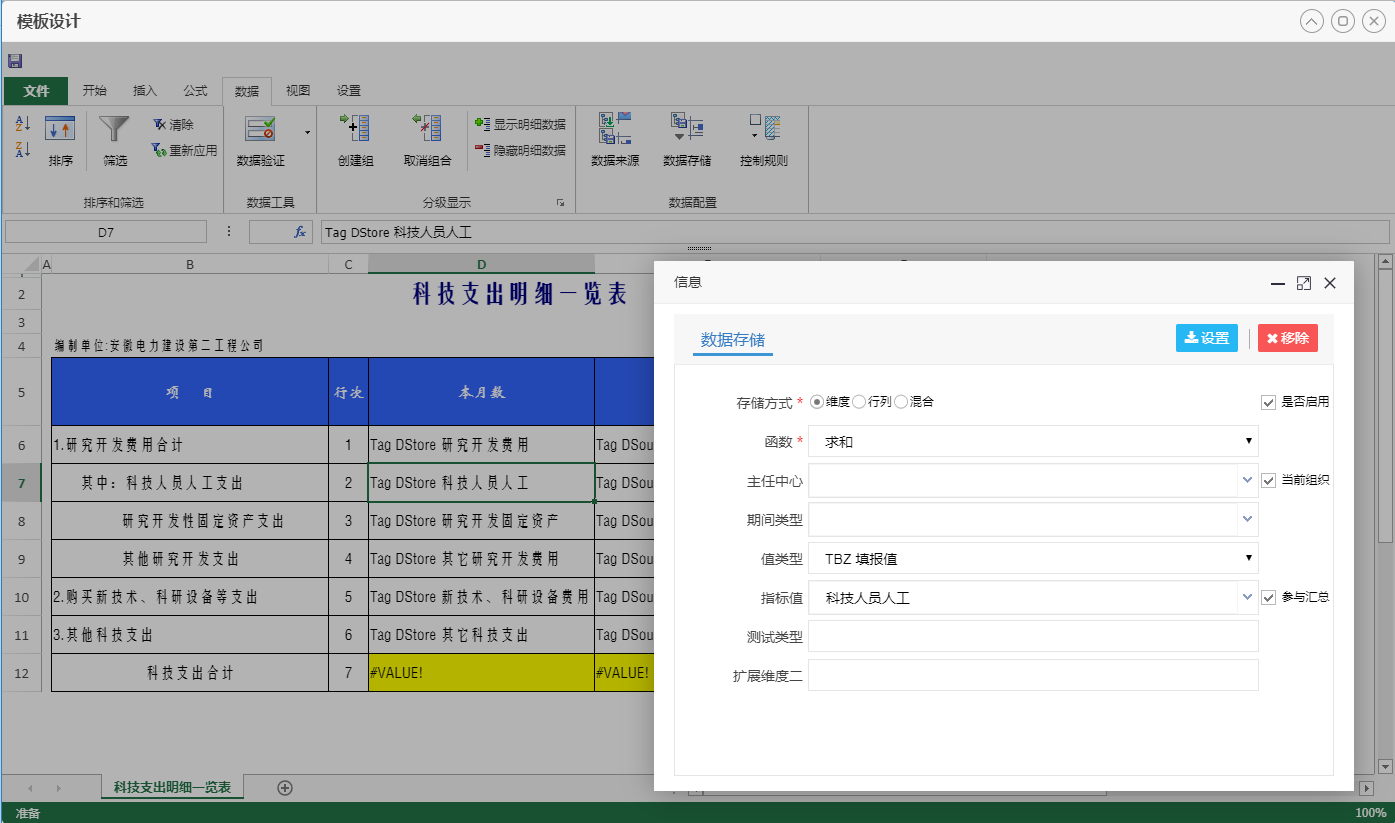Switch to 公式 ribbon tab
The image size is (1395, 823).
pyautogui.click(x=195, y=91)
